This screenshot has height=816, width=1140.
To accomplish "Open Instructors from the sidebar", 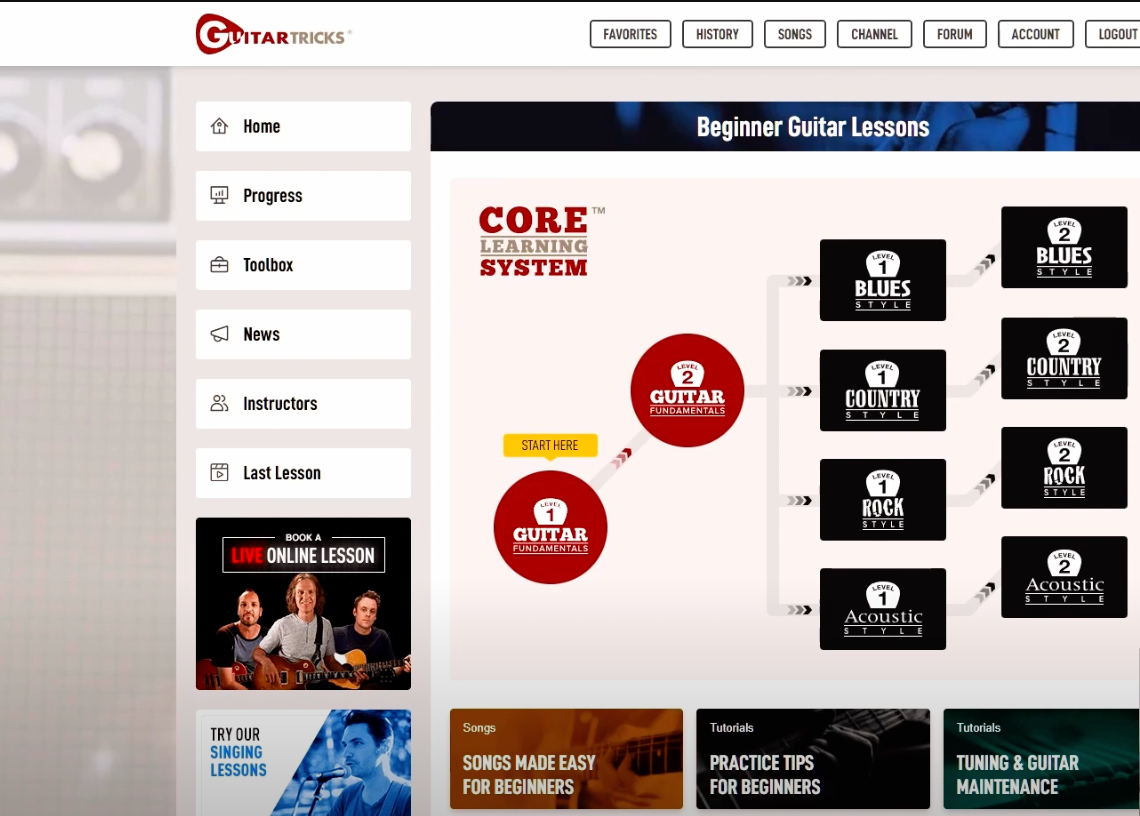I will point(303,404).
